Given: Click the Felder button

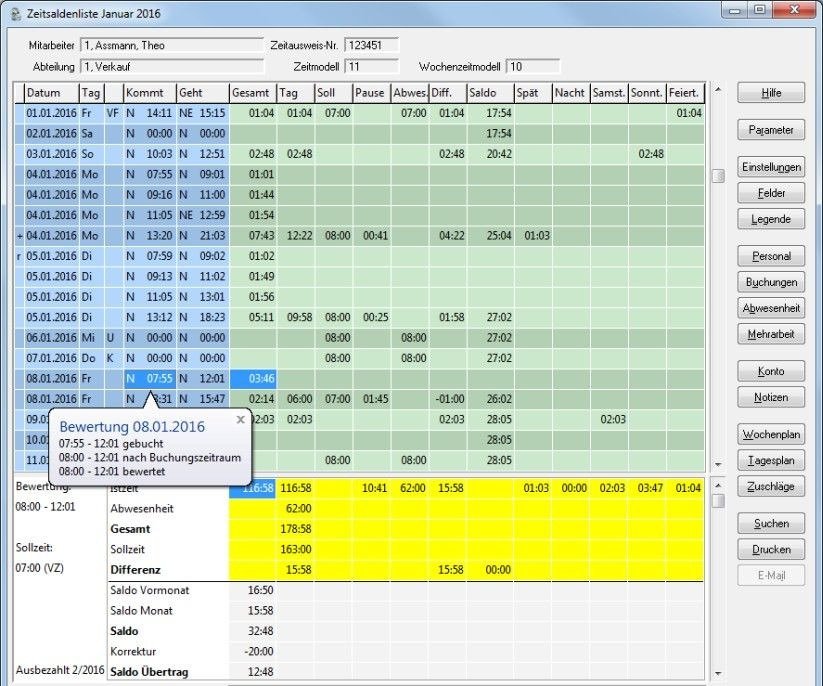Looking at the screenshot, I should [771, 193].
